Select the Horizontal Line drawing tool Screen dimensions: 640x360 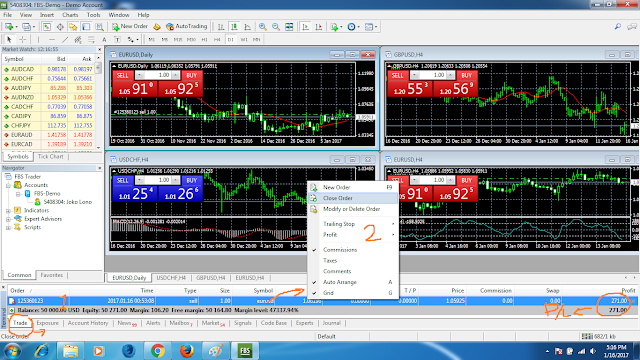click(52, 40)
